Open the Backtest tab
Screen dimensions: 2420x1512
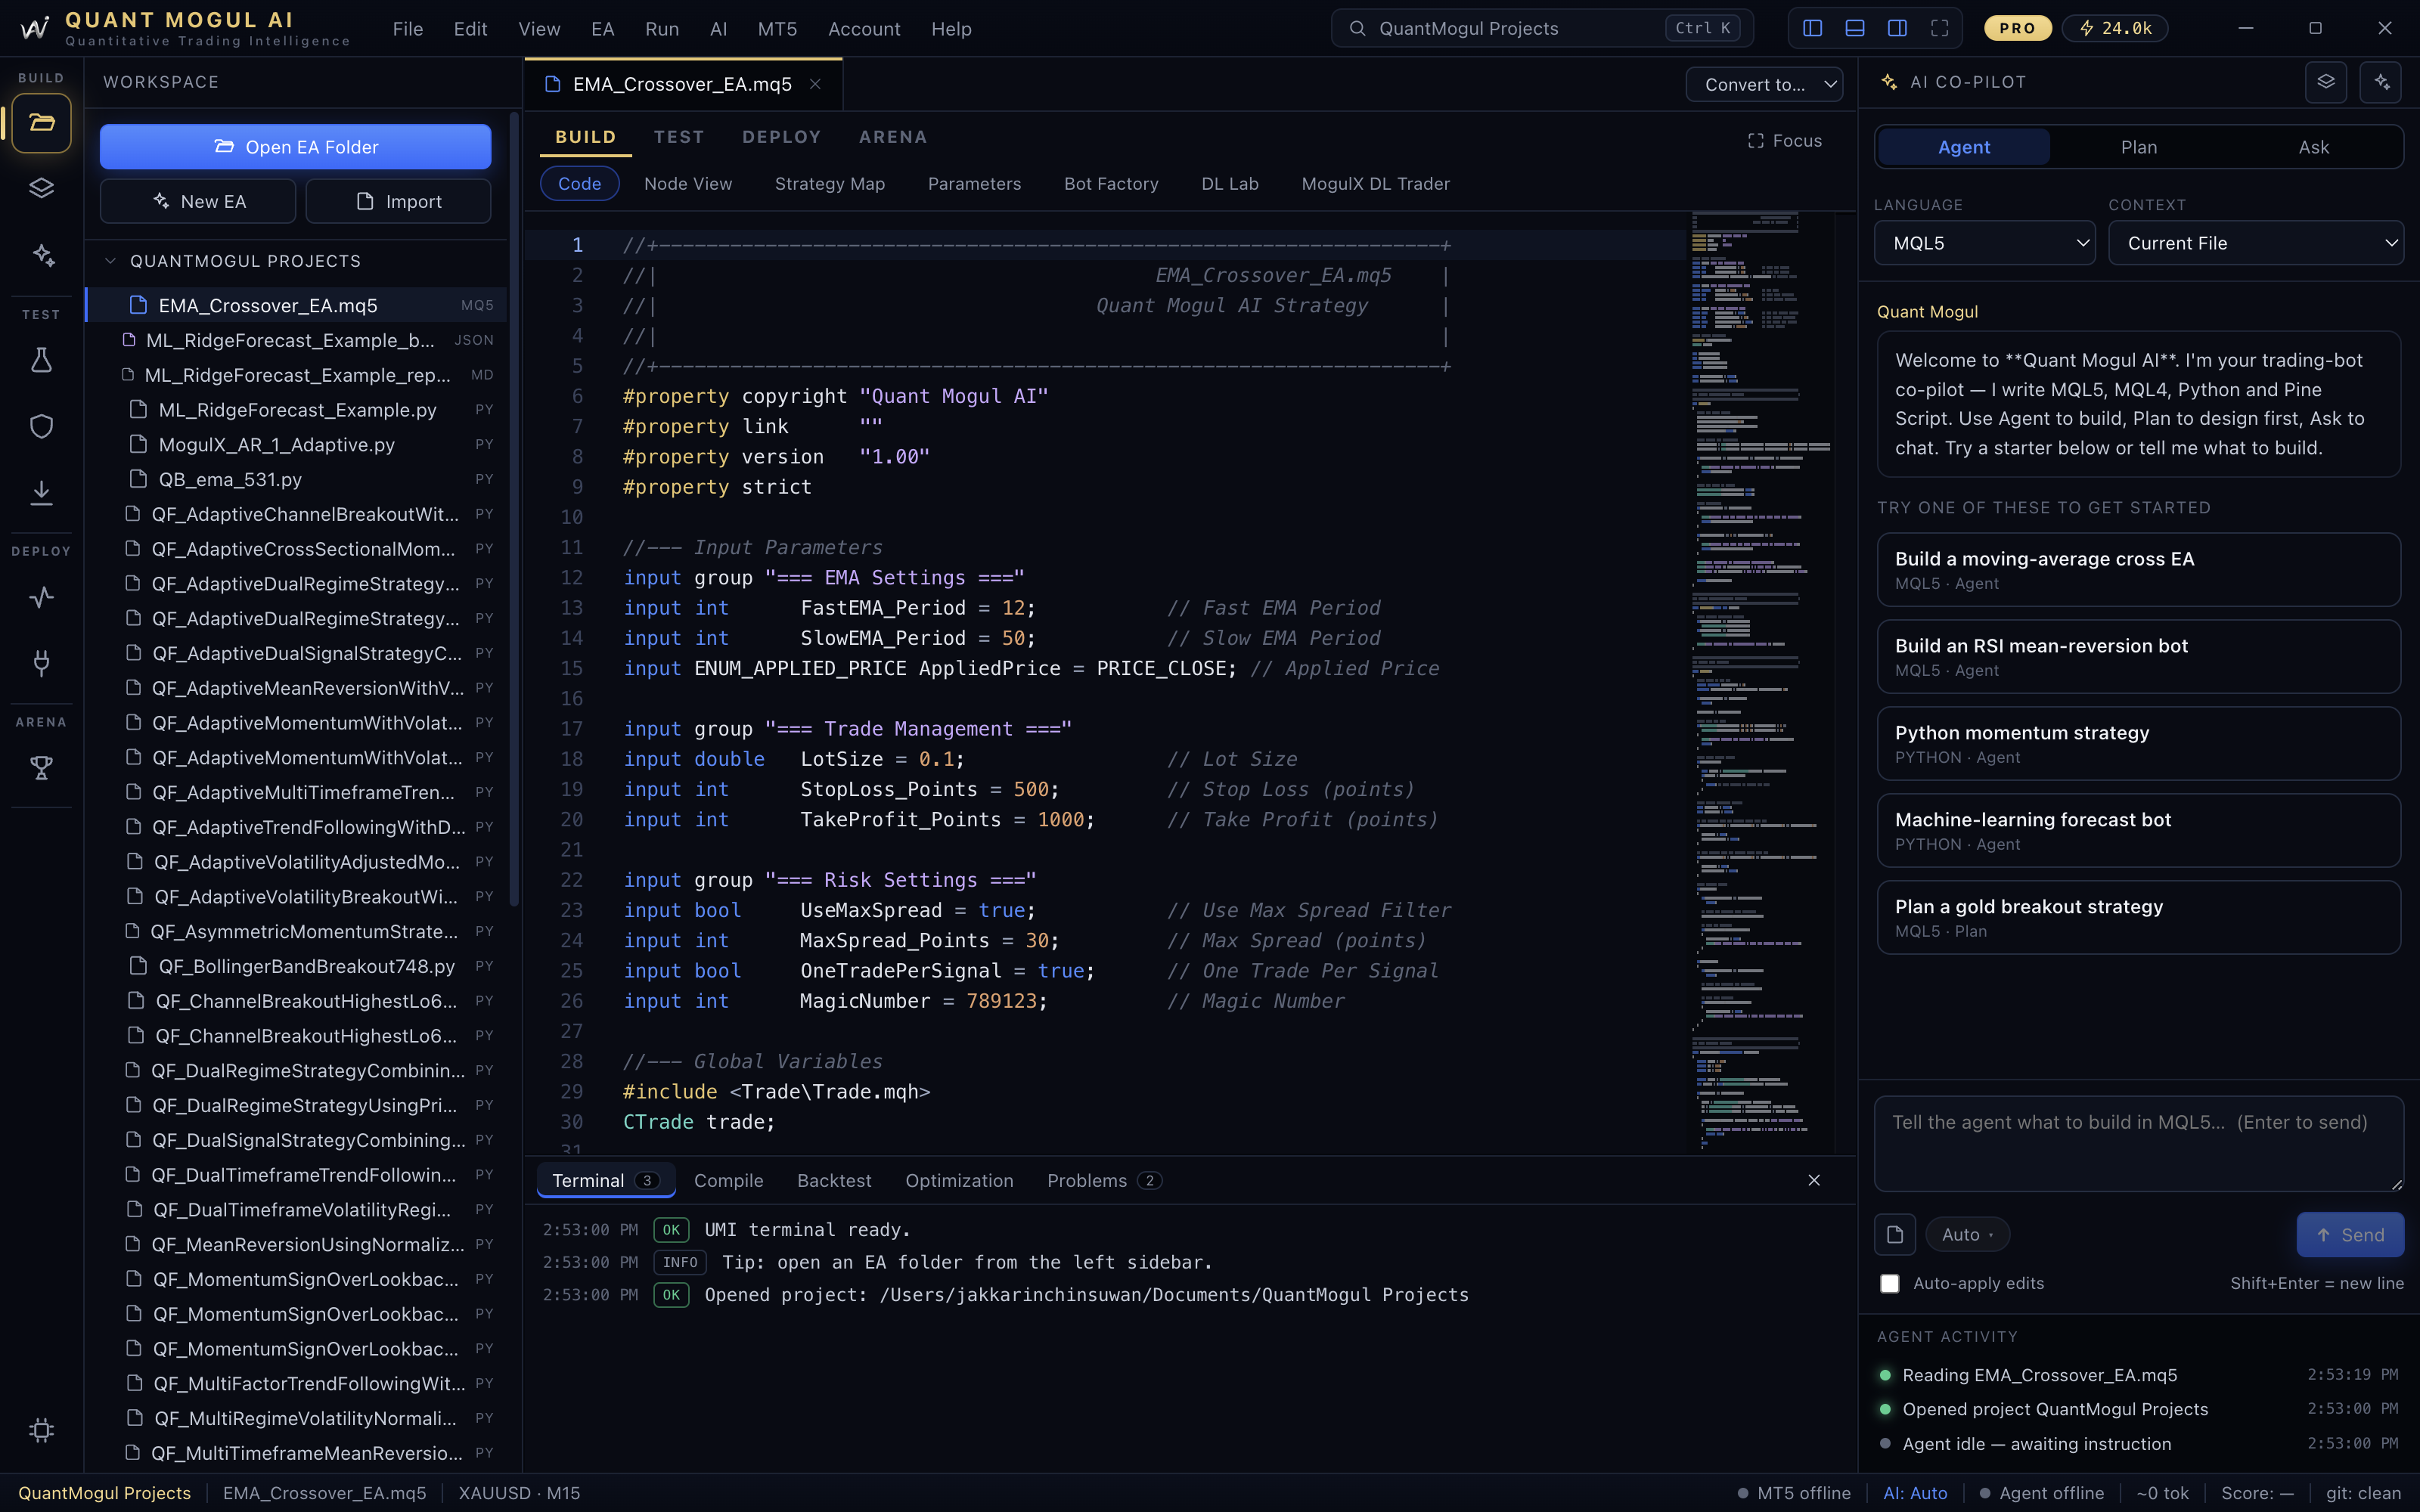834,1181
